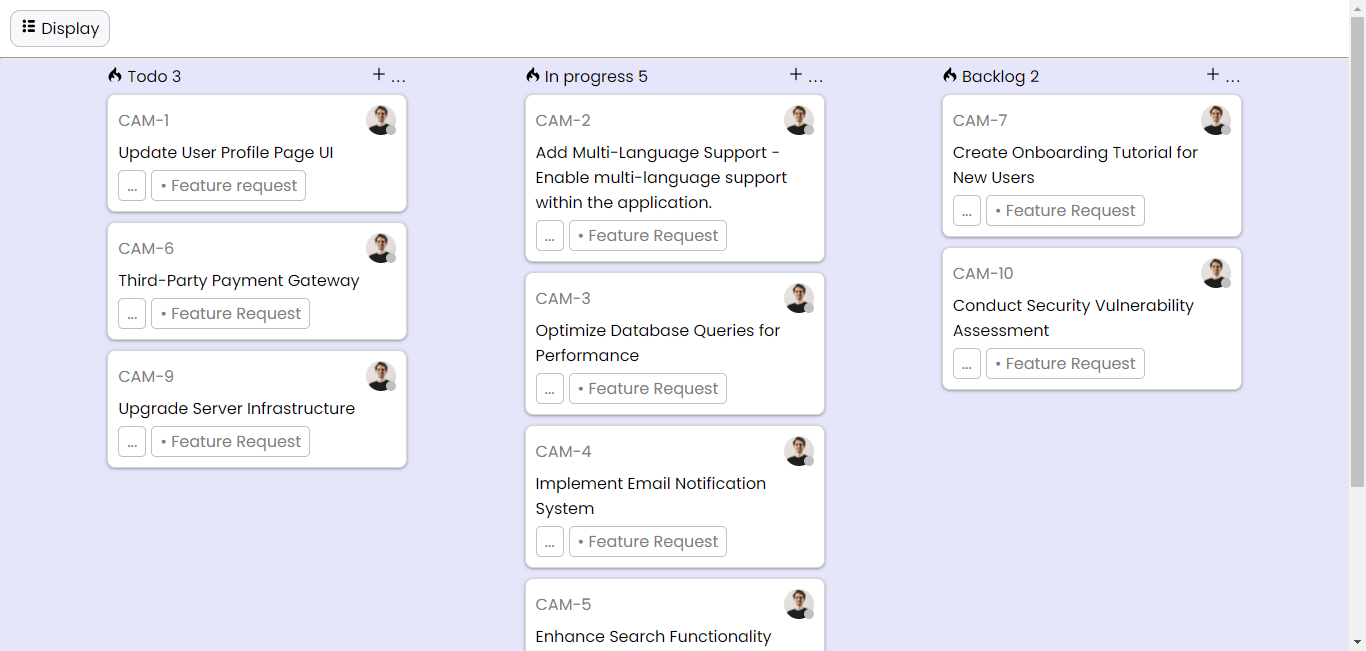
Task: Open the In progress column's overflow menu
Action: (816, 78)
